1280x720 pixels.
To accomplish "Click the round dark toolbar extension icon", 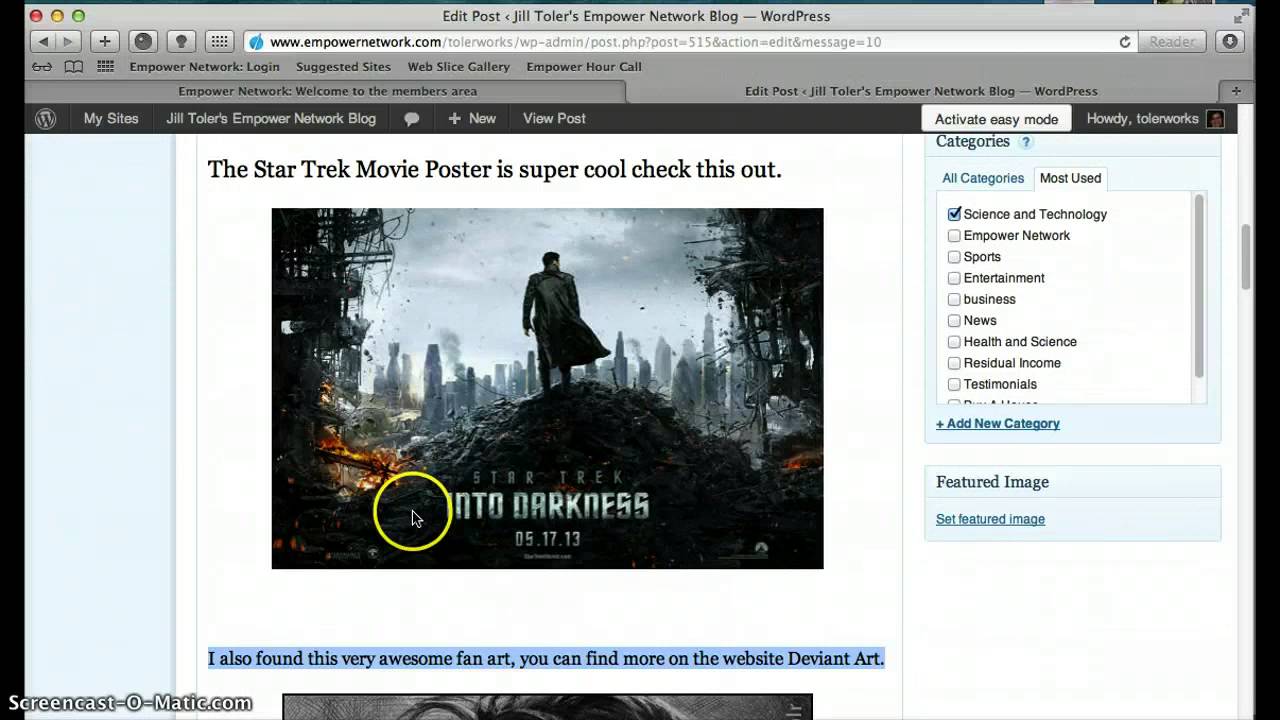I will click(x=143, y=42).
